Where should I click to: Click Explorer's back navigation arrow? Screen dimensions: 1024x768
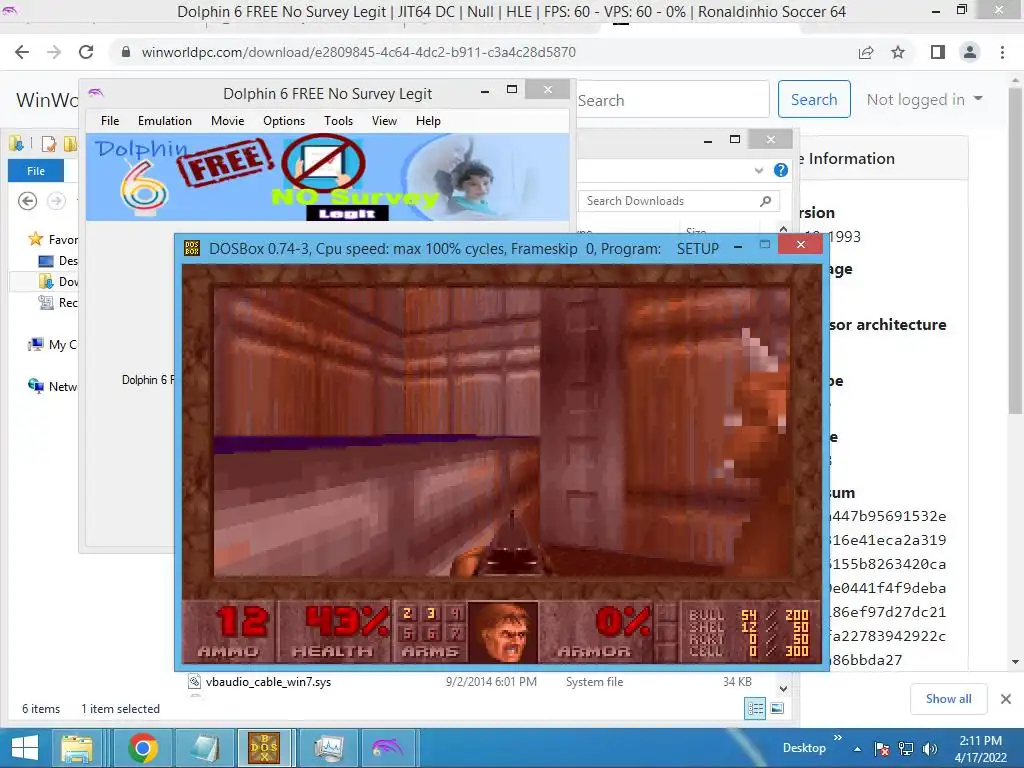pyautogui.click(x=27, y=201)
